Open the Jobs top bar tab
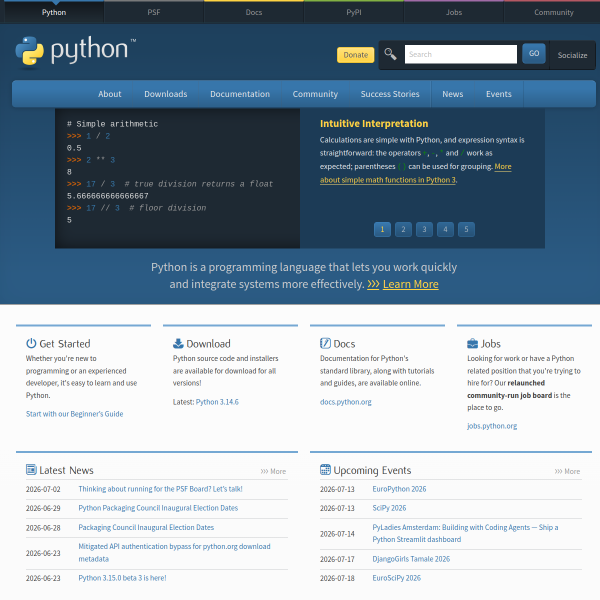This screenshot has width=600, height=600. point(454,12)
